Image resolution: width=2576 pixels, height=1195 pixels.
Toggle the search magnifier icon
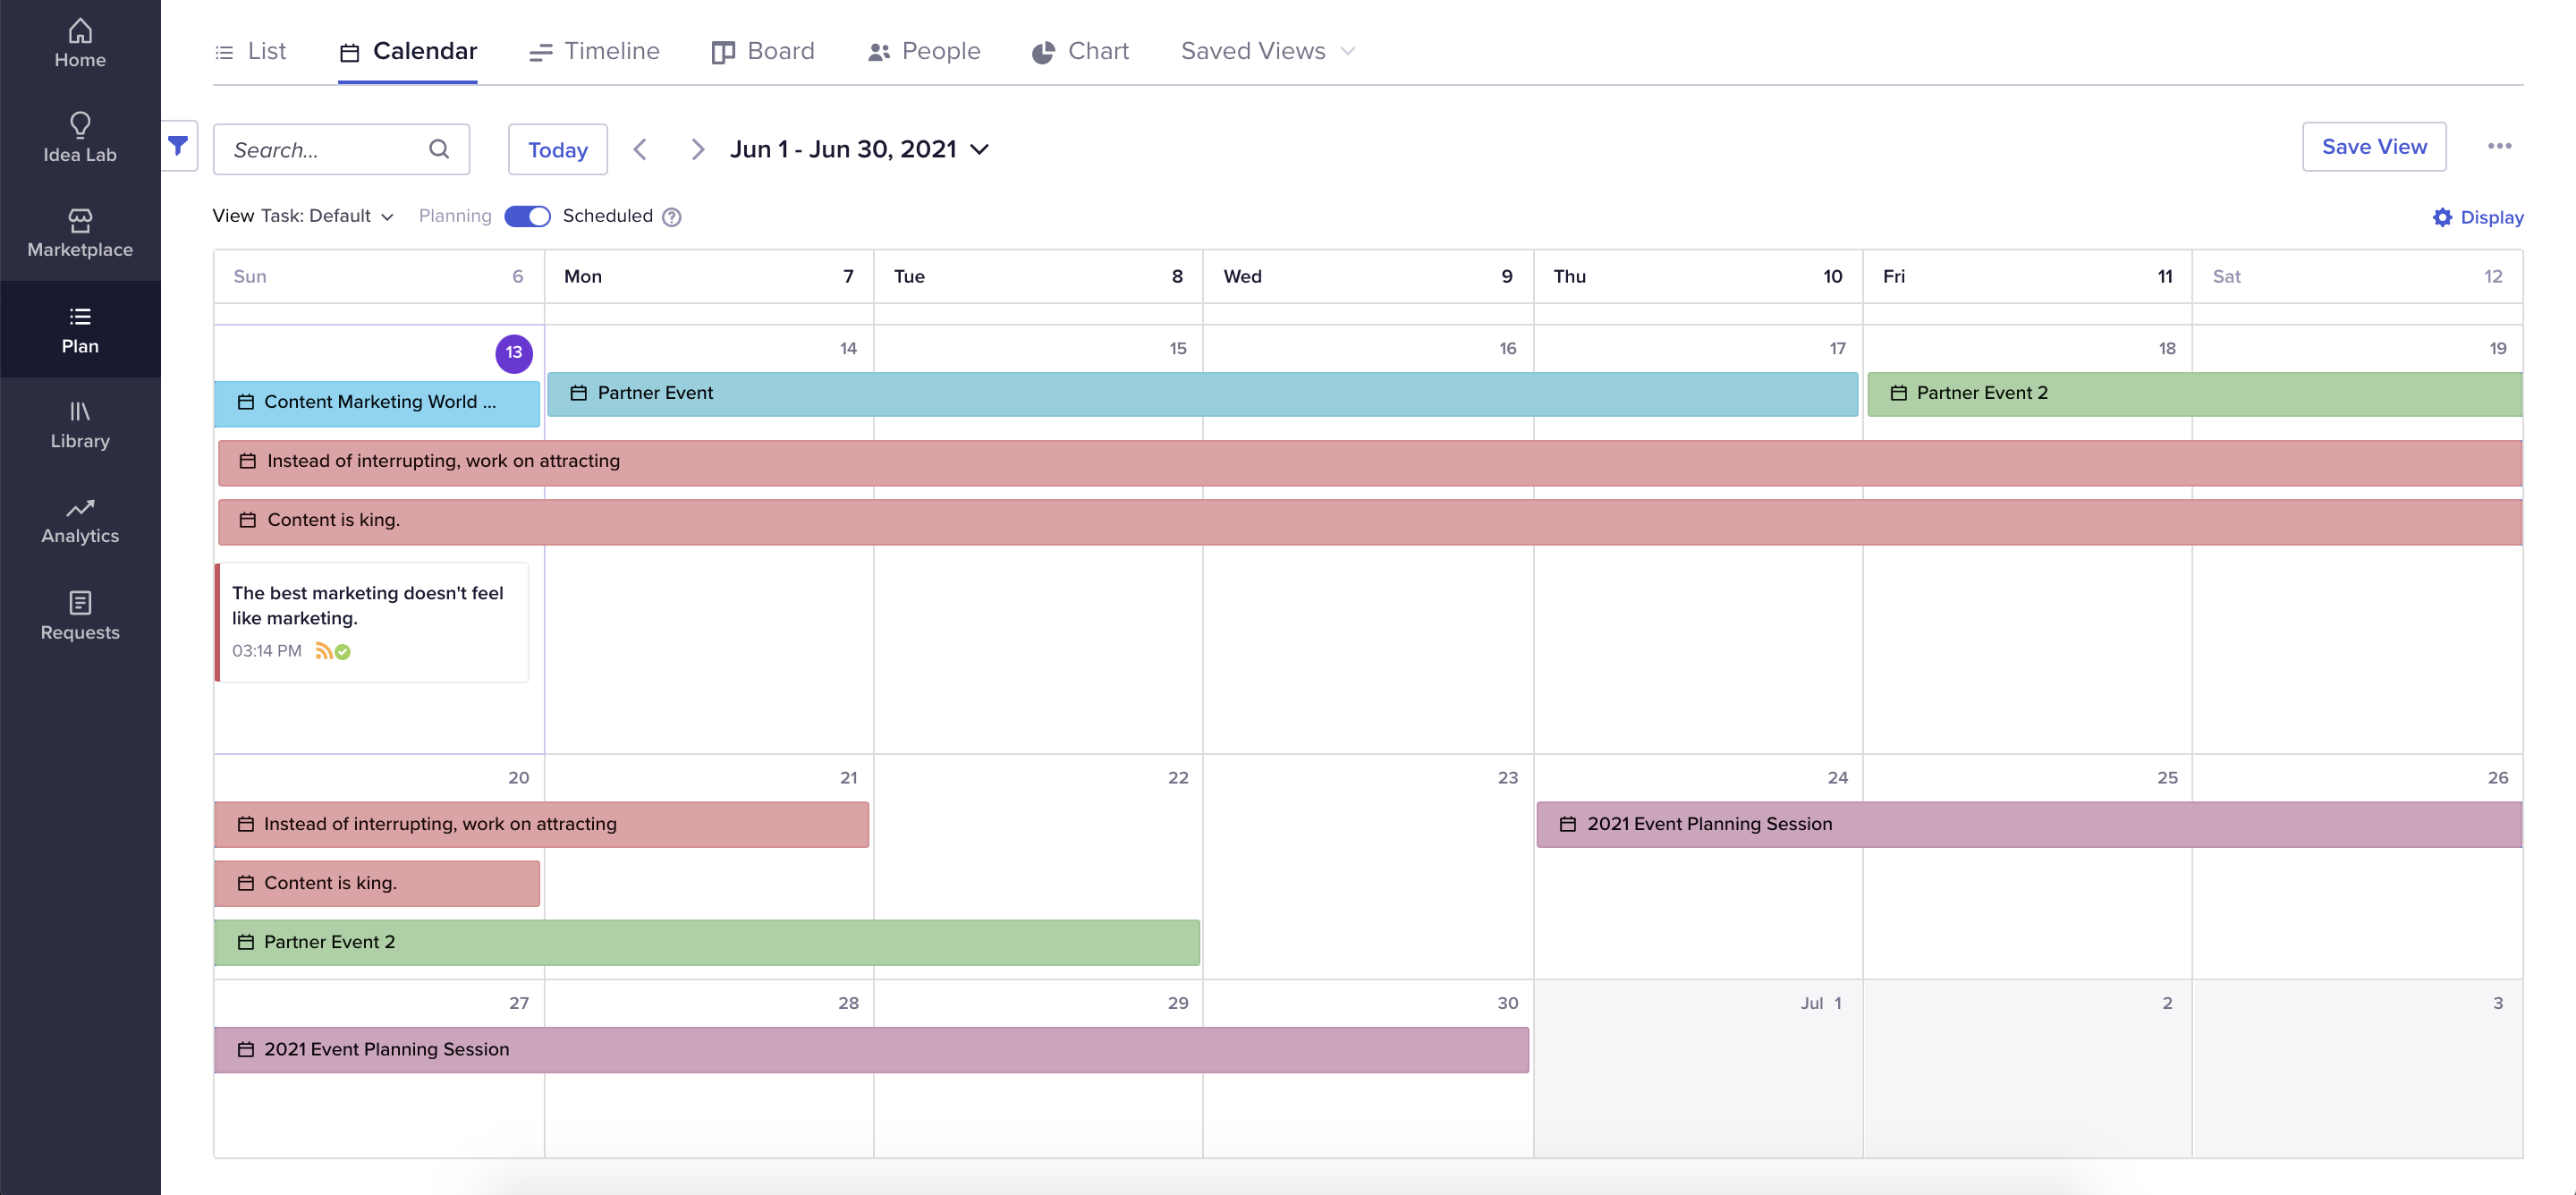click(x=439, y=149)
